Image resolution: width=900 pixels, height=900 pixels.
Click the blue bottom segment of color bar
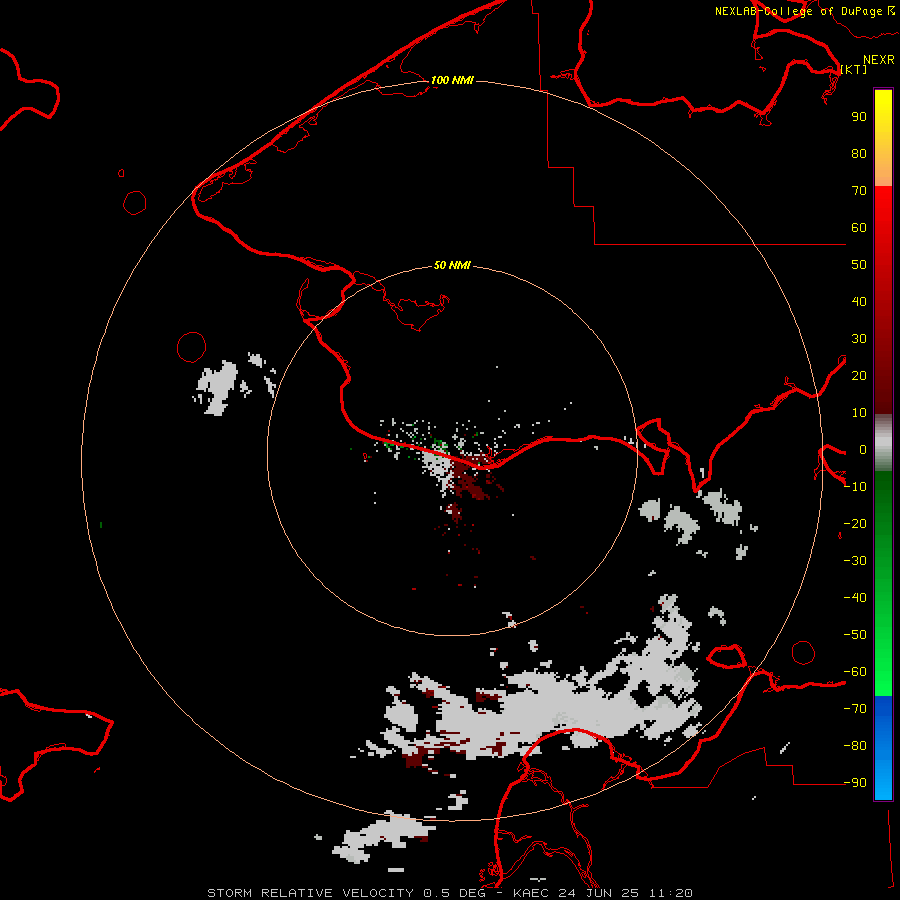coord(883,748)
